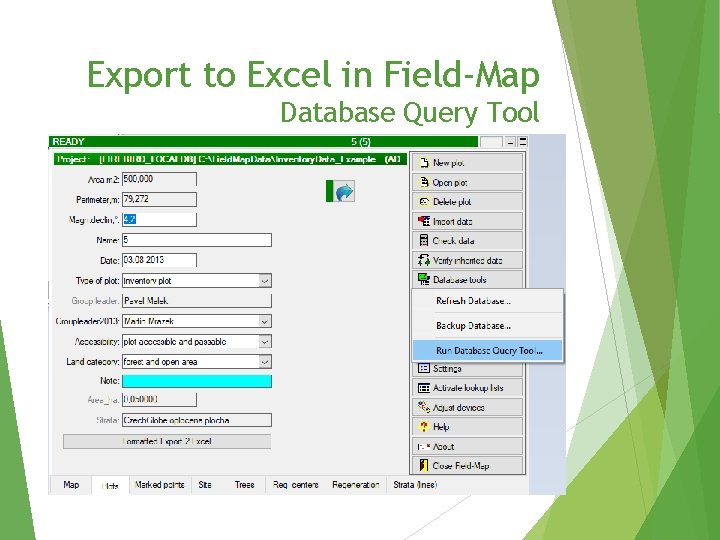
Task: Click the Activate lookup lists icon
Action: coord(424,388)
